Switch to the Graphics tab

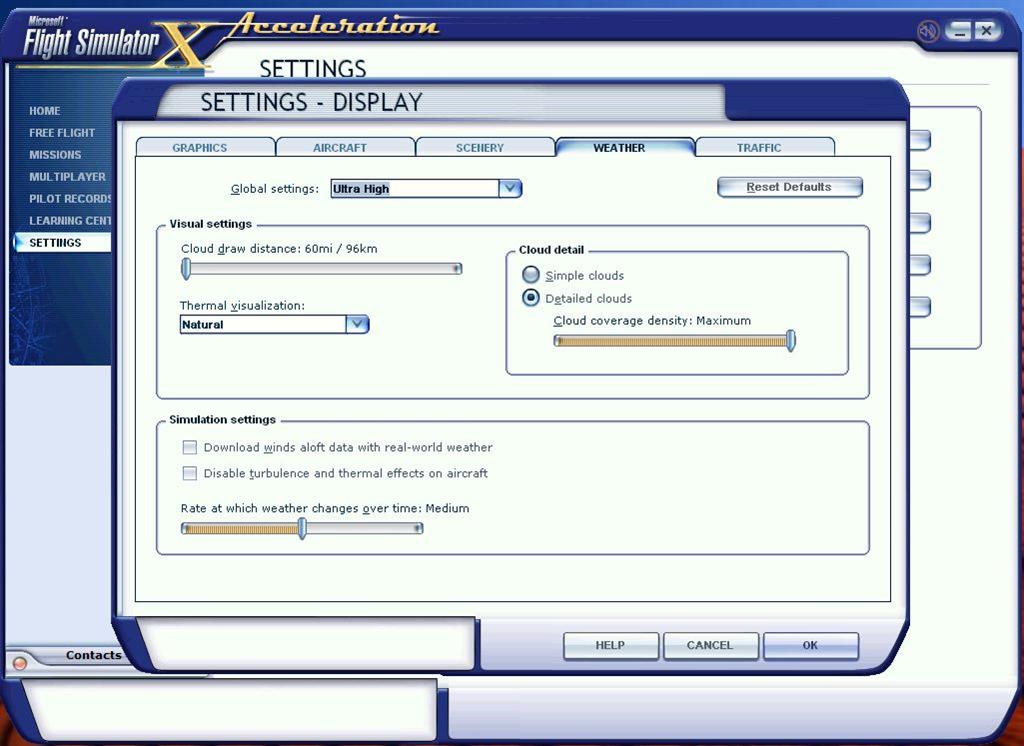coord(200,148)
